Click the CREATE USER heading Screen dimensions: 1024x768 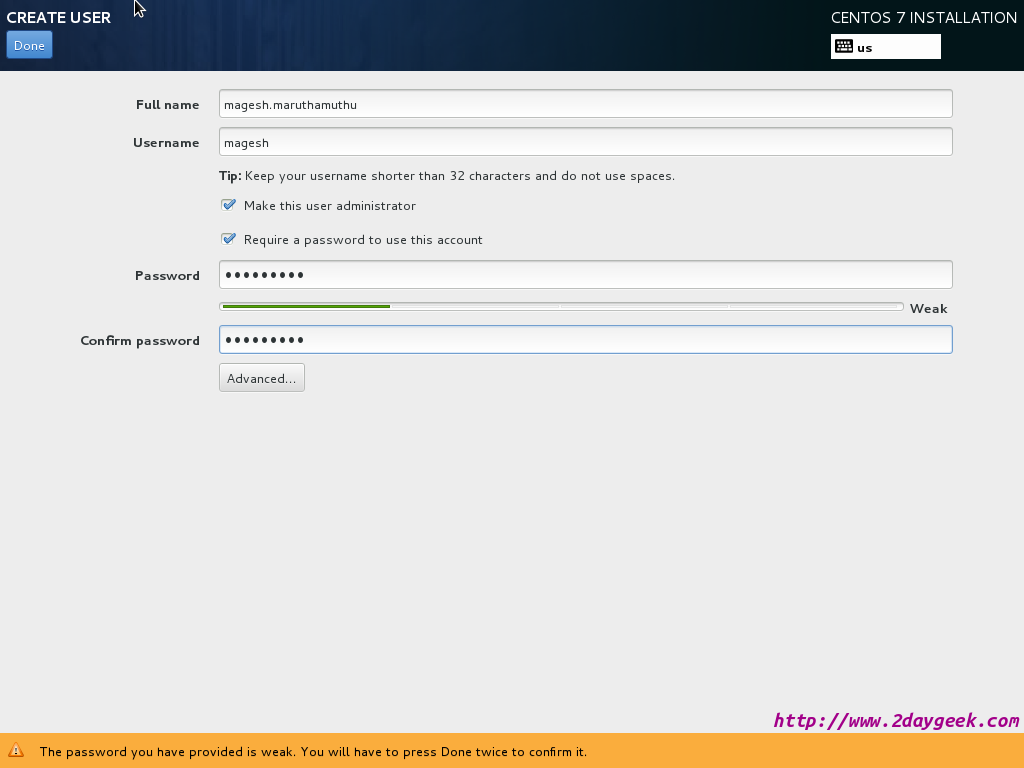[x=59, y=18]
